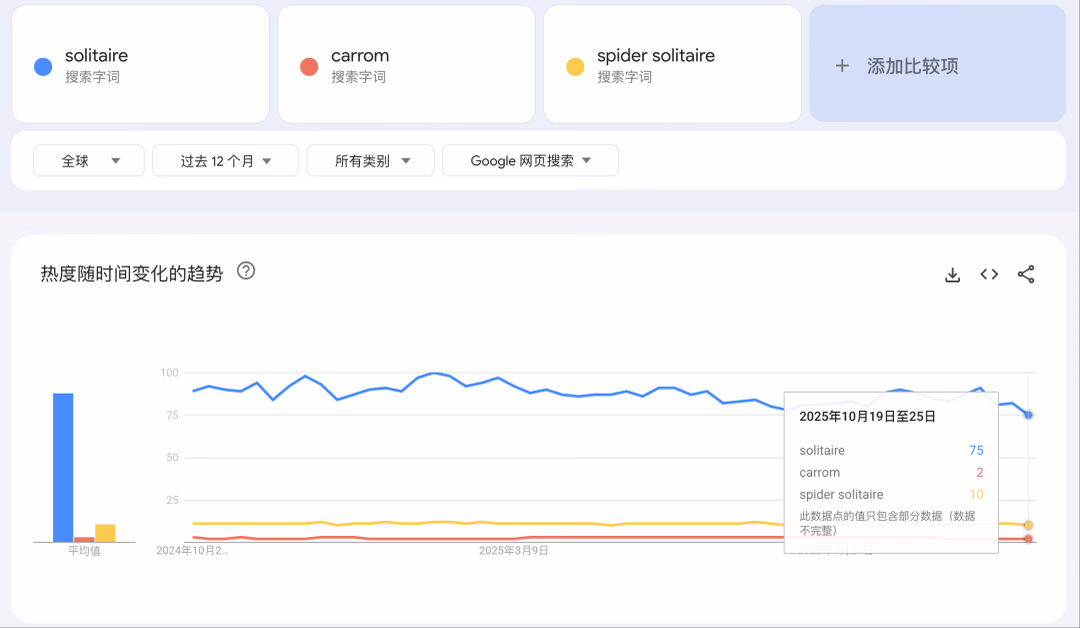Viewport: 1080px width, 628px height.
Task: Click the 平均值 label under the bars
Action: pos(84,551)
